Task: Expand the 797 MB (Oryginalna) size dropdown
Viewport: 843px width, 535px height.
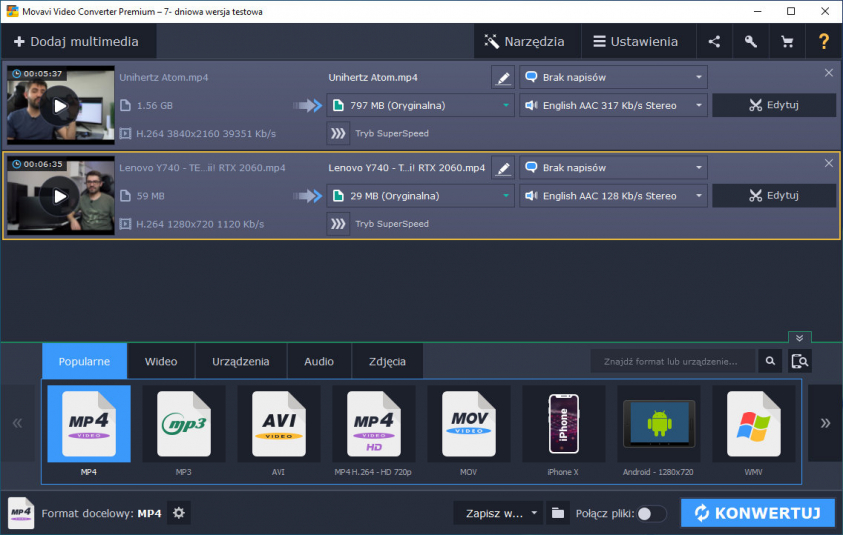Action: click(x=420, y=106)
